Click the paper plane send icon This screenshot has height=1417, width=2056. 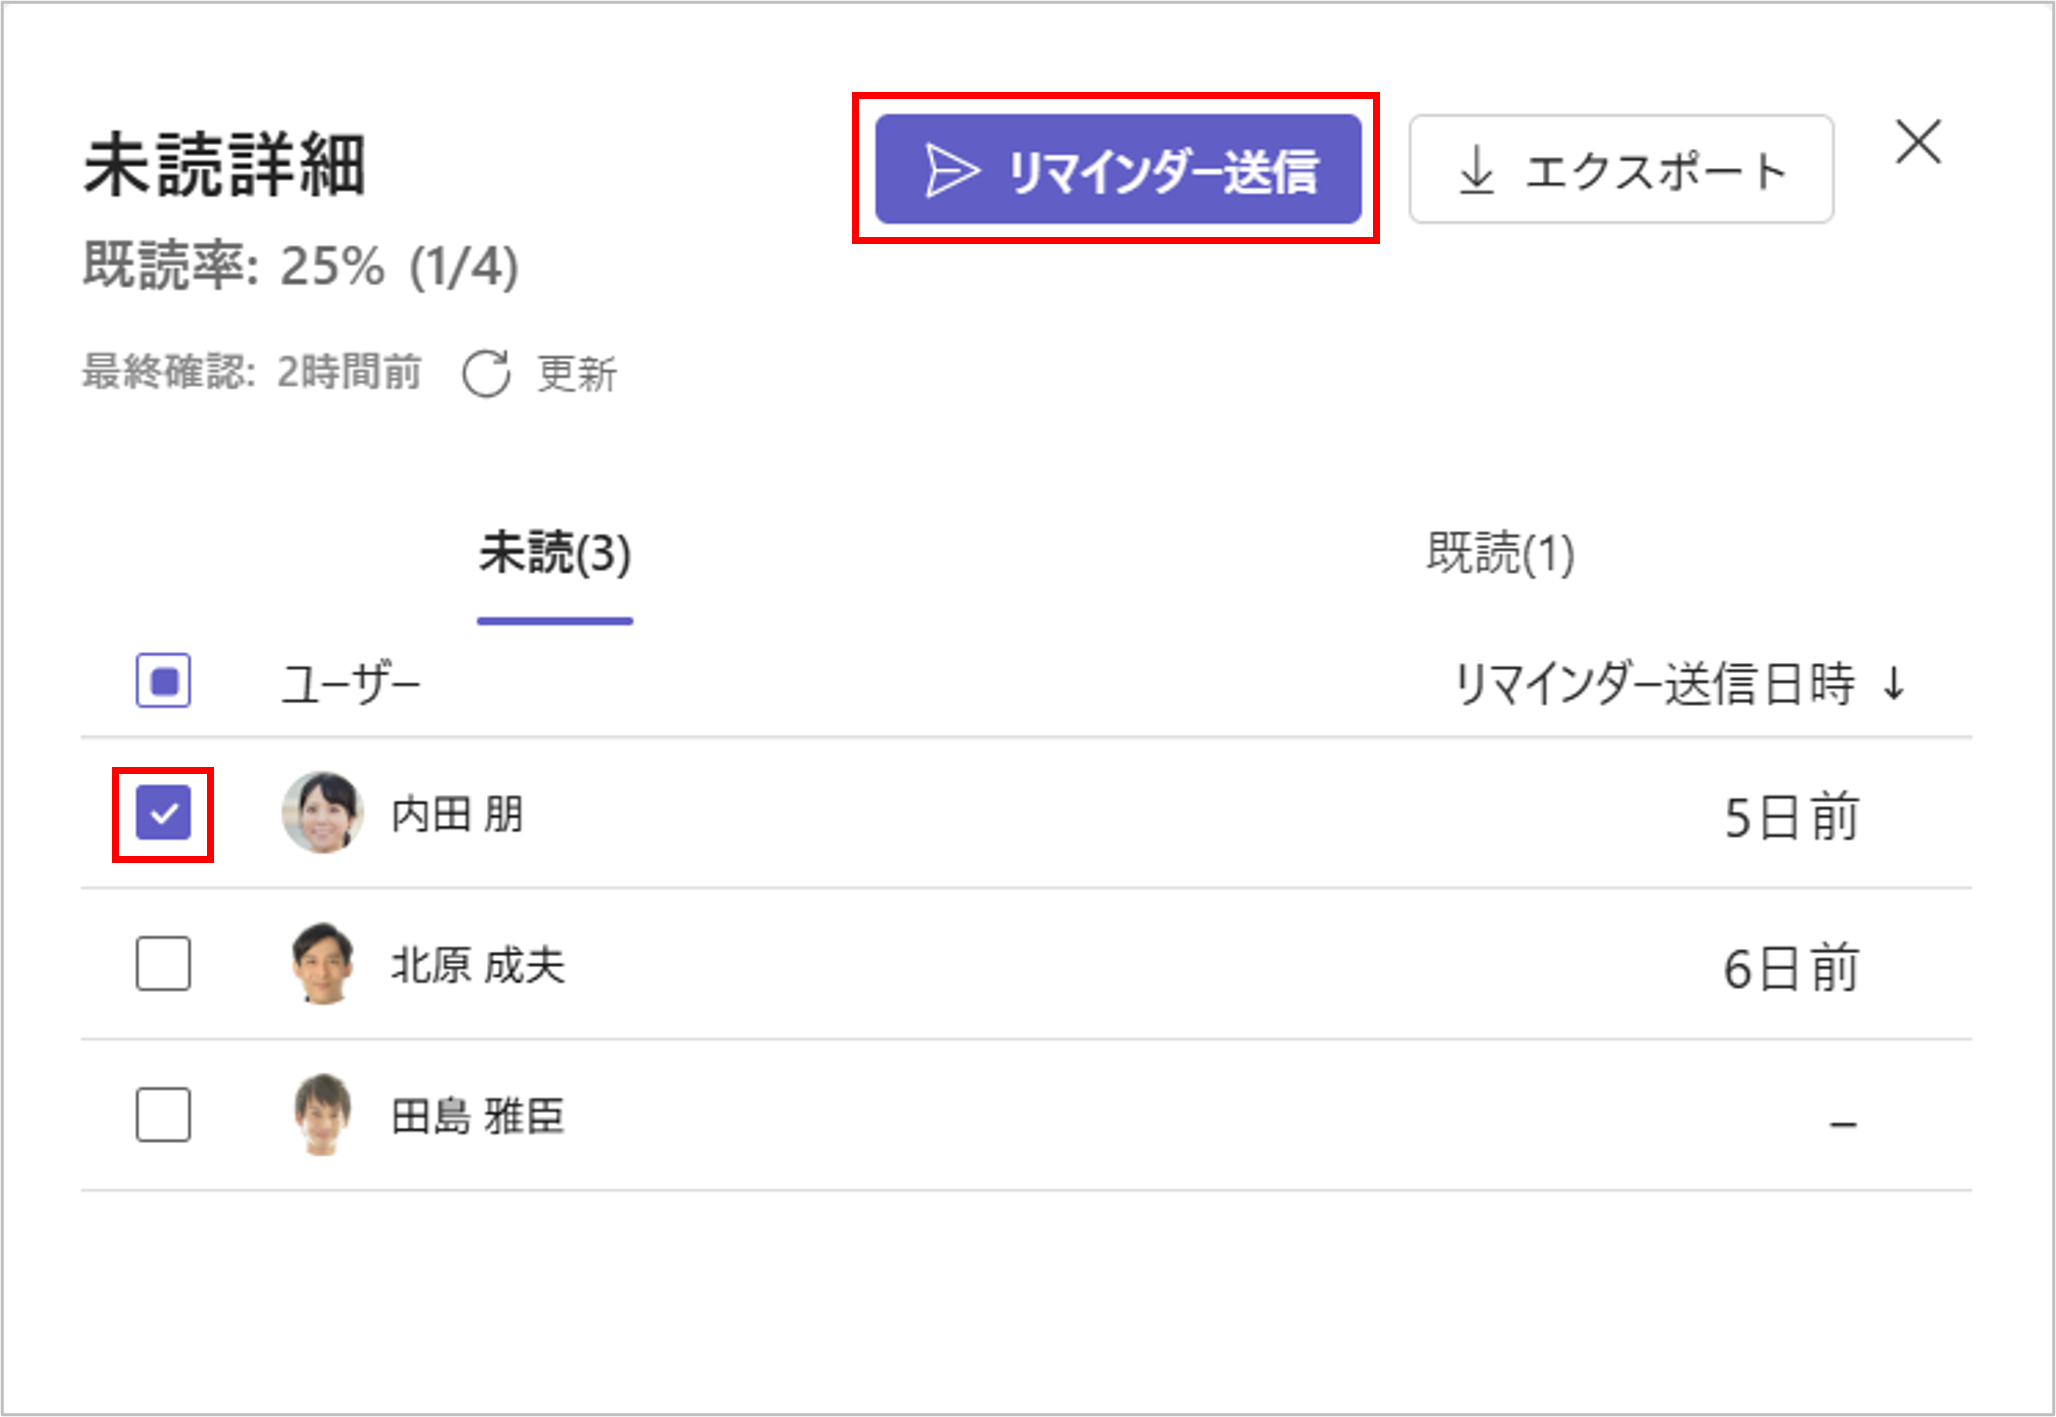[950, 170]
